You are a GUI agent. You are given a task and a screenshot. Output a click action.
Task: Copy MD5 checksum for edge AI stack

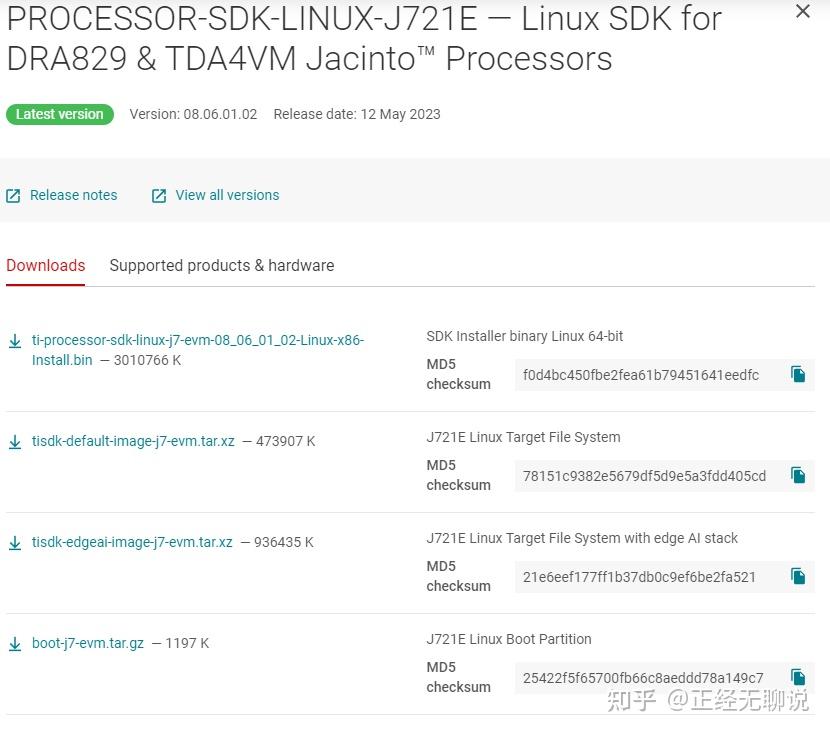click(x=798, y=576)
